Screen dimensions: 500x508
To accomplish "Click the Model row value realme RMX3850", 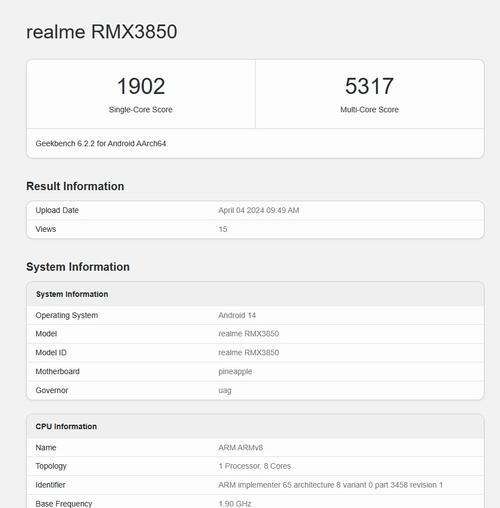I will pyautogui.click(x=249, y=334).
